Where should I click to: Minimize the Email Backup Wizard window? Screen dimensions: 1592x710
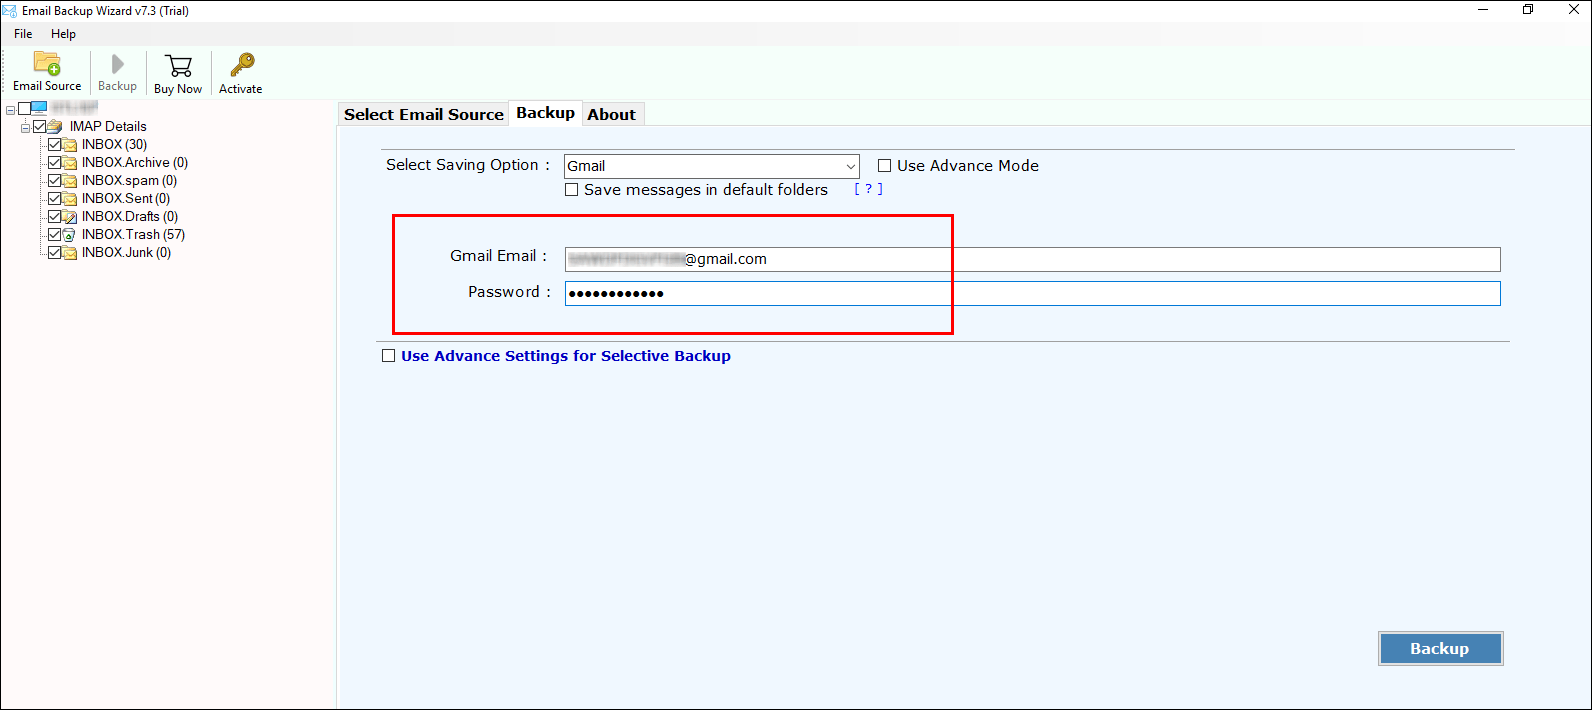(x=1483, y=10)
